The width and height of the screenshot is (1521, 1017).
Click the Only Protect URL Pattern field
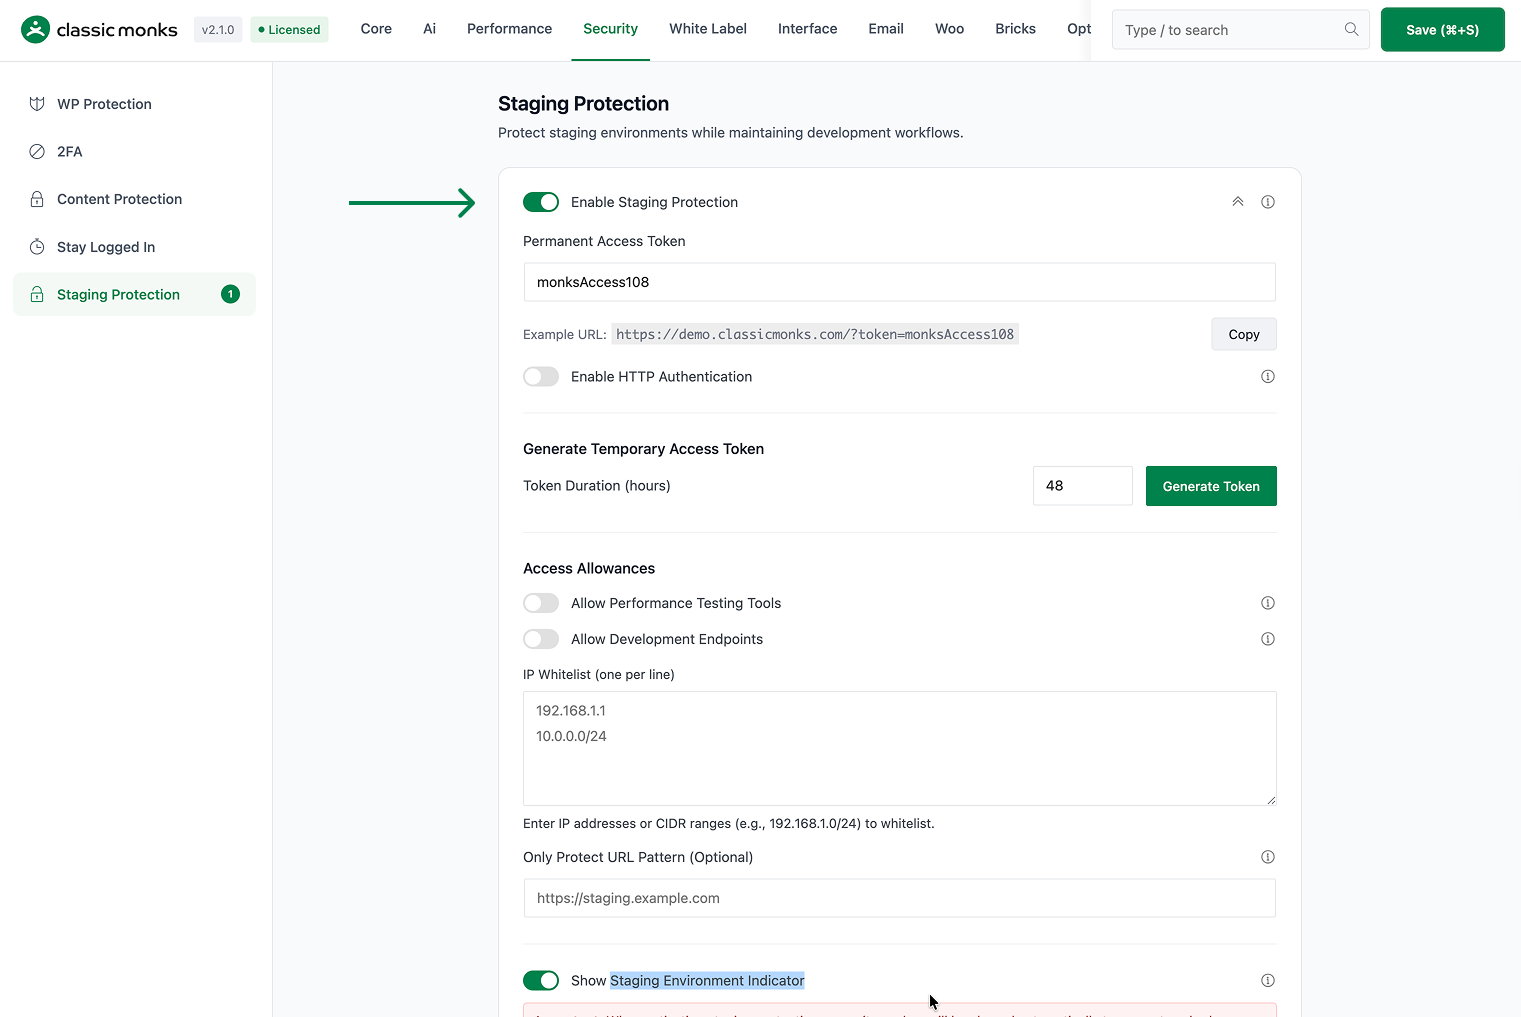899,898
